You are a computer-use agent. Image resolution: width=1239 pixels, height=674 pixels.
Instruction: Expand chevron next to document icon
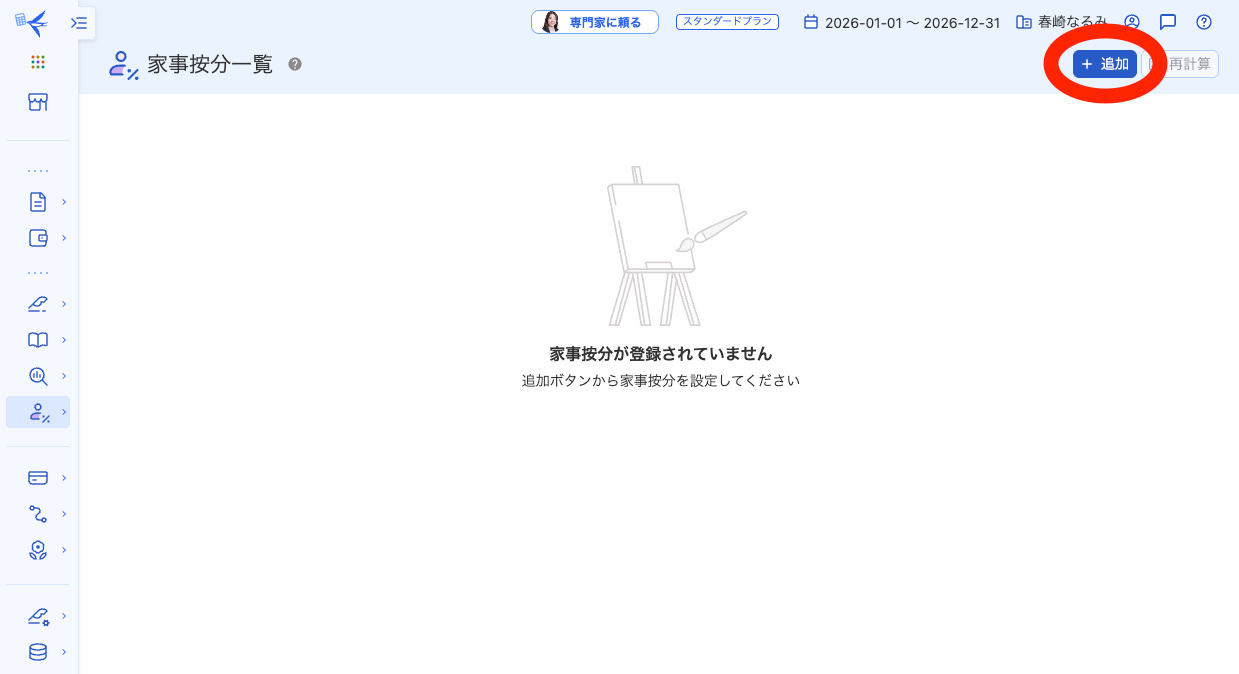(x=64, y=202)
